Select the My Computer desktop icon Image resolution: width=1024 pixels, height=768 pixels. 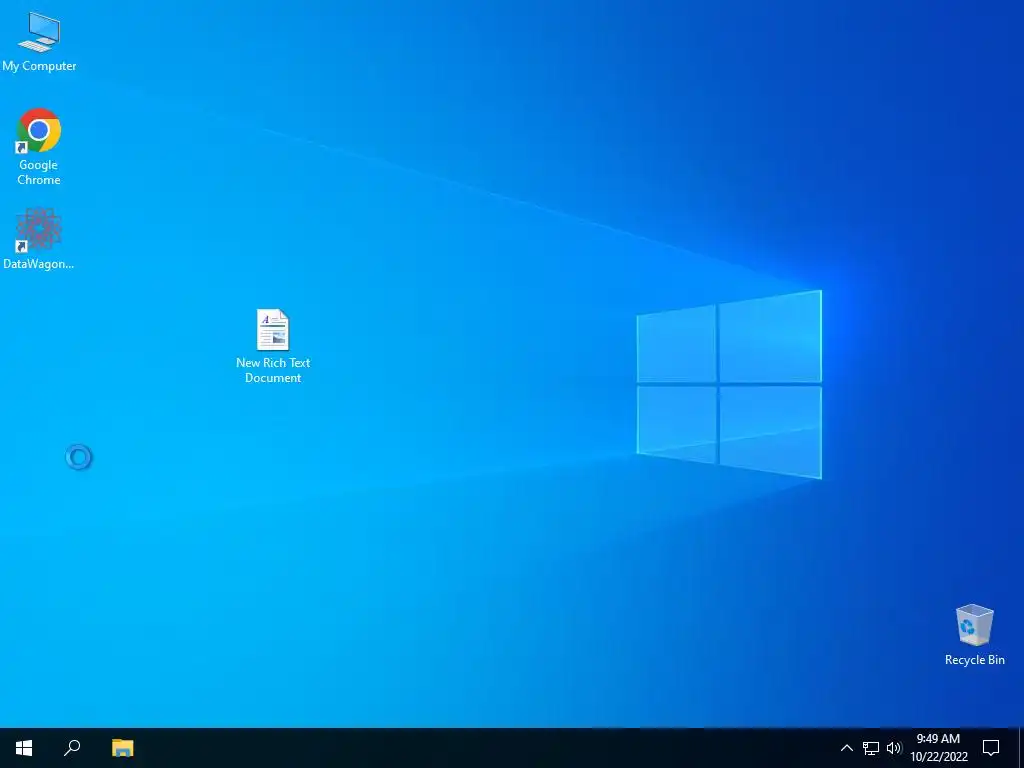[x=39, y=42]
